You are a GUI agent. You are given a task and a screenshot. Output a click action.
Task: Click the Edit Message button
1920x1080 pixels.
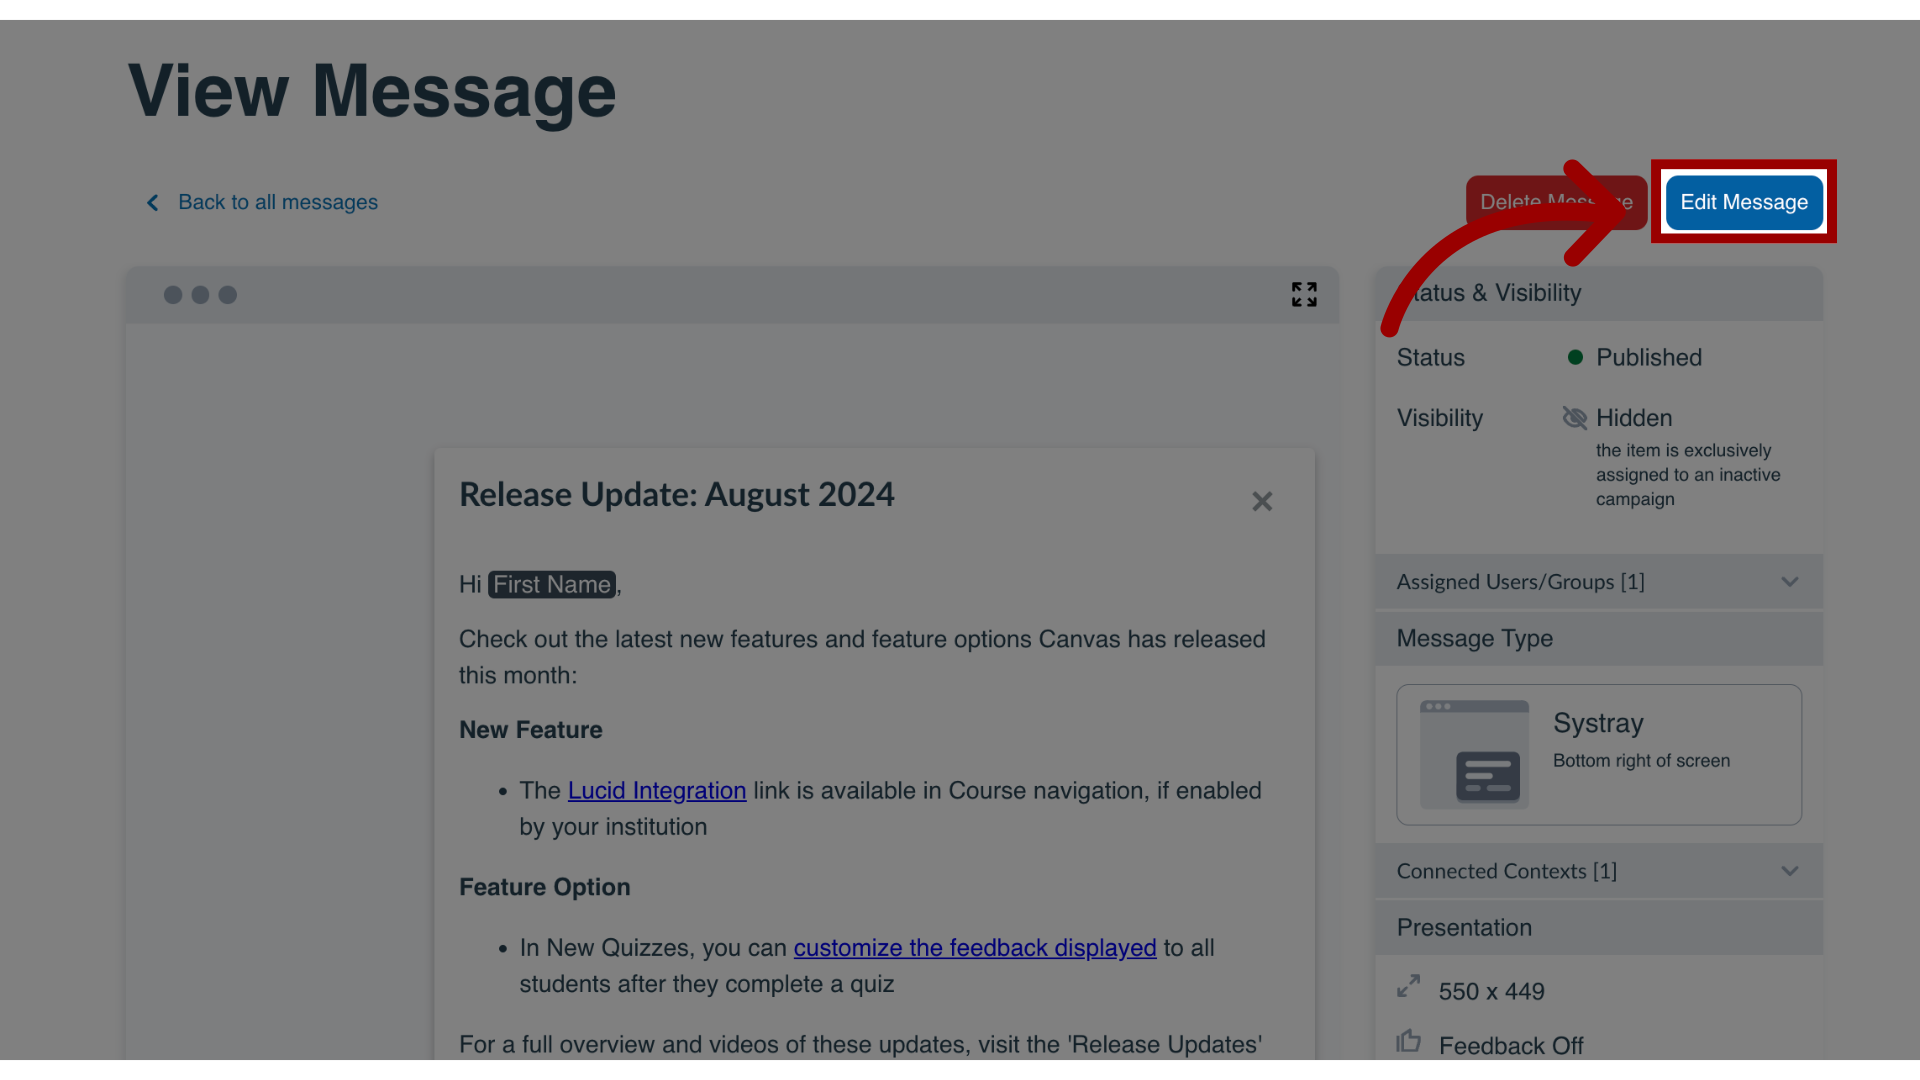point(1743,202)
